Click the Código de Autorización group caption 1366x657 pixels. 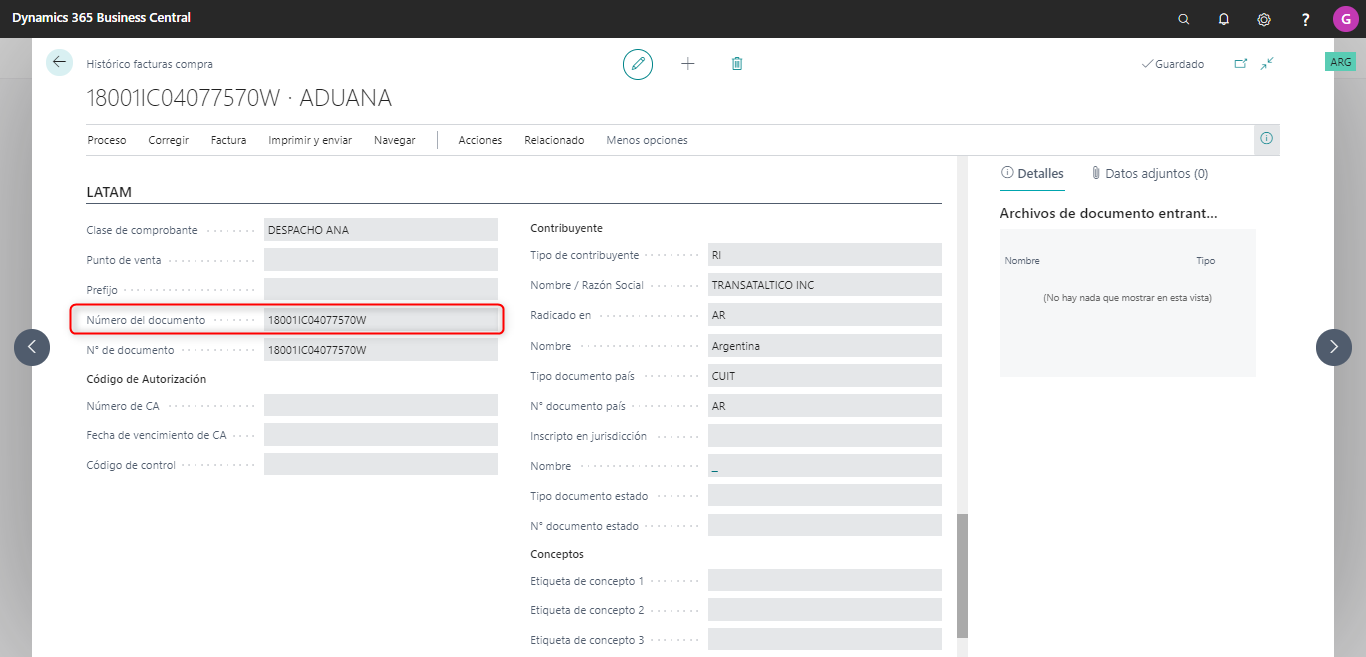click(x=146, y=379)
